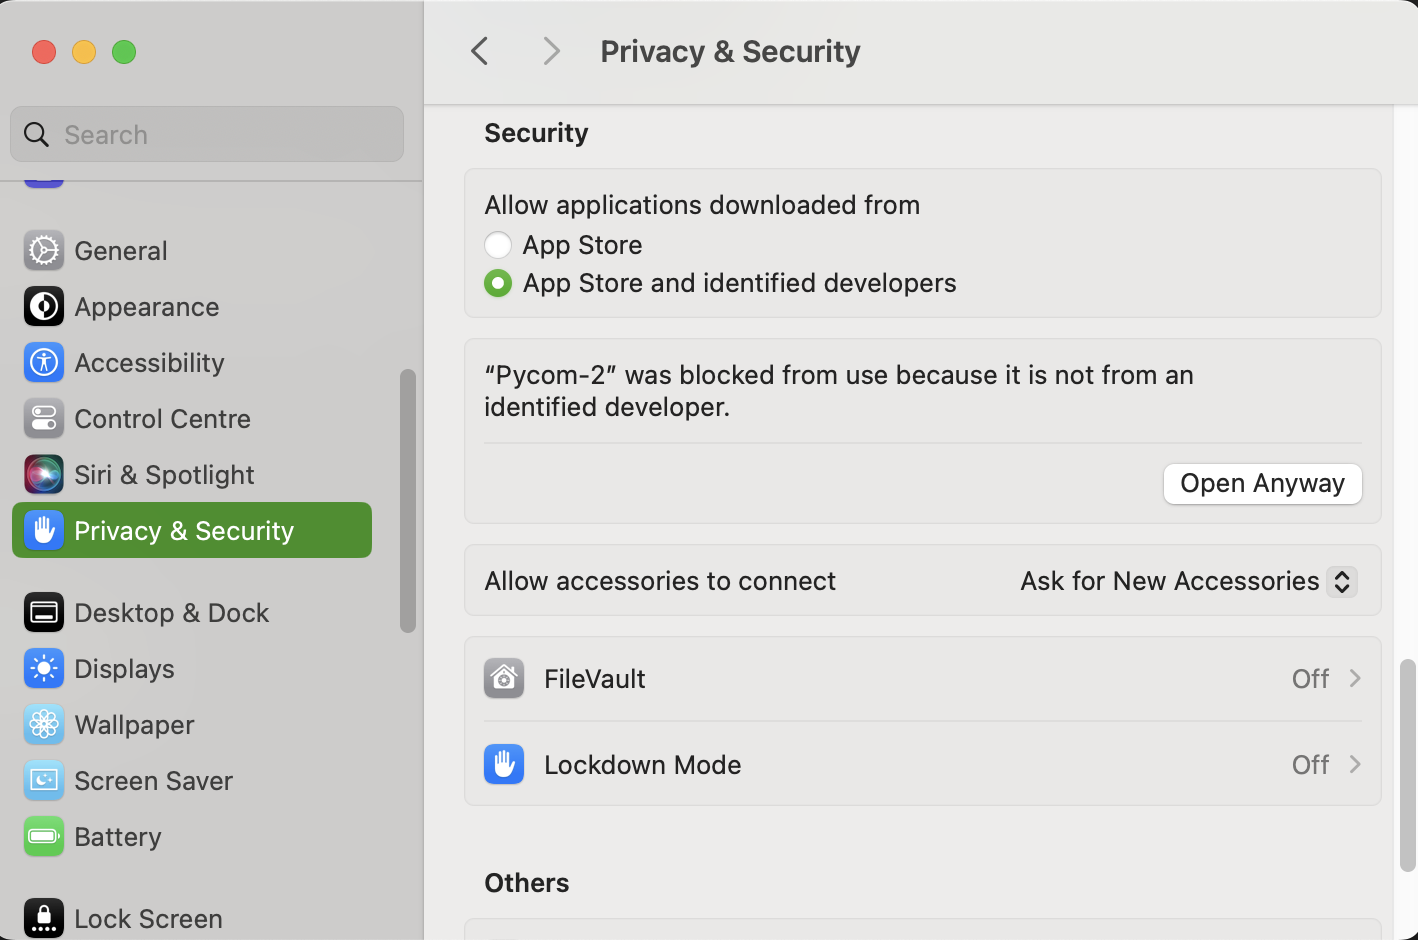
Task: Open Appearance via its sidebar icon
Action: (44, 307)
